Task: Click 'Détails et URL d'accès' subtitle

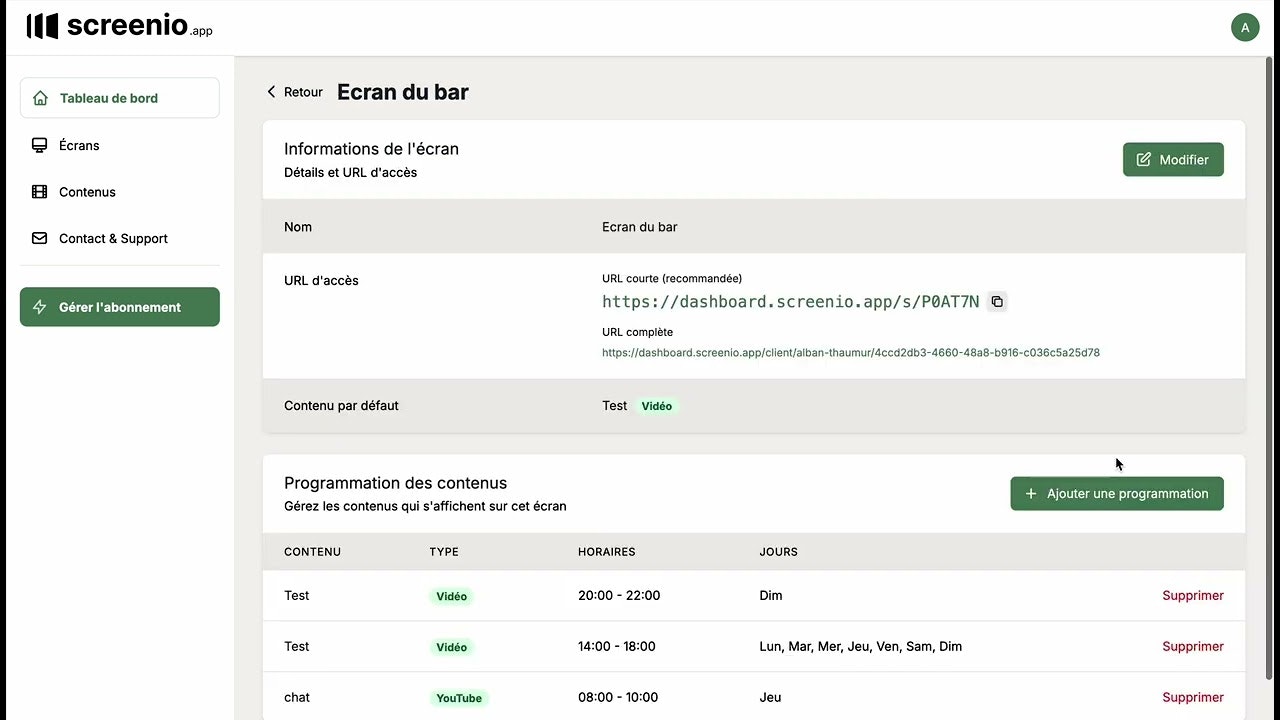Action: 351,172
